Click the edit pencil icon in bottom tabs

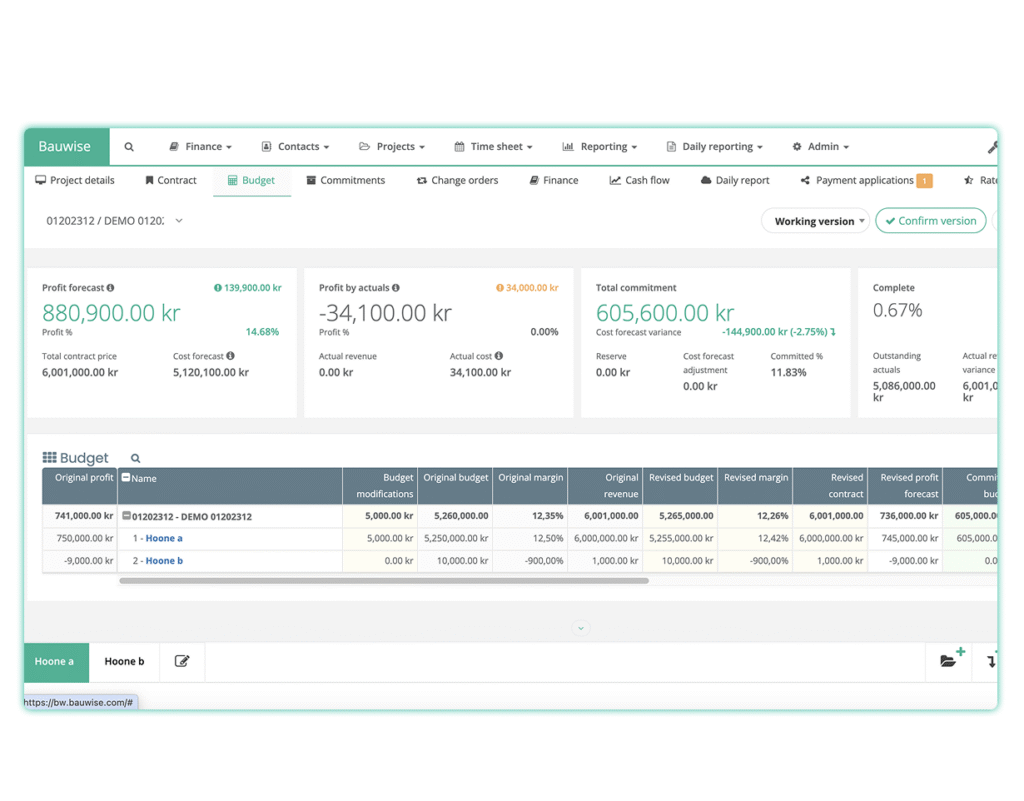click(182, 661)
